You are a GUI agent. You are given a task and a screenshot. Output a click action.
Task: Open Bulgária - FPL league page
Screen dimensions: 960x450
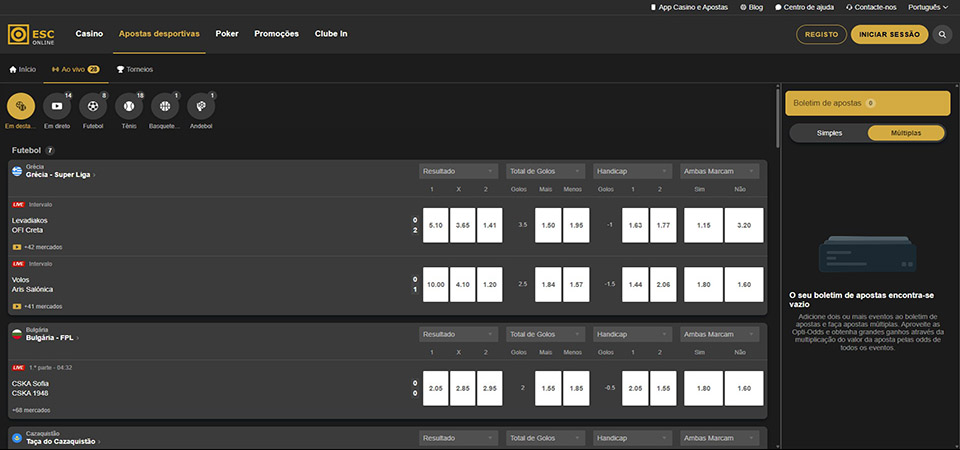[x=53, y=338]
